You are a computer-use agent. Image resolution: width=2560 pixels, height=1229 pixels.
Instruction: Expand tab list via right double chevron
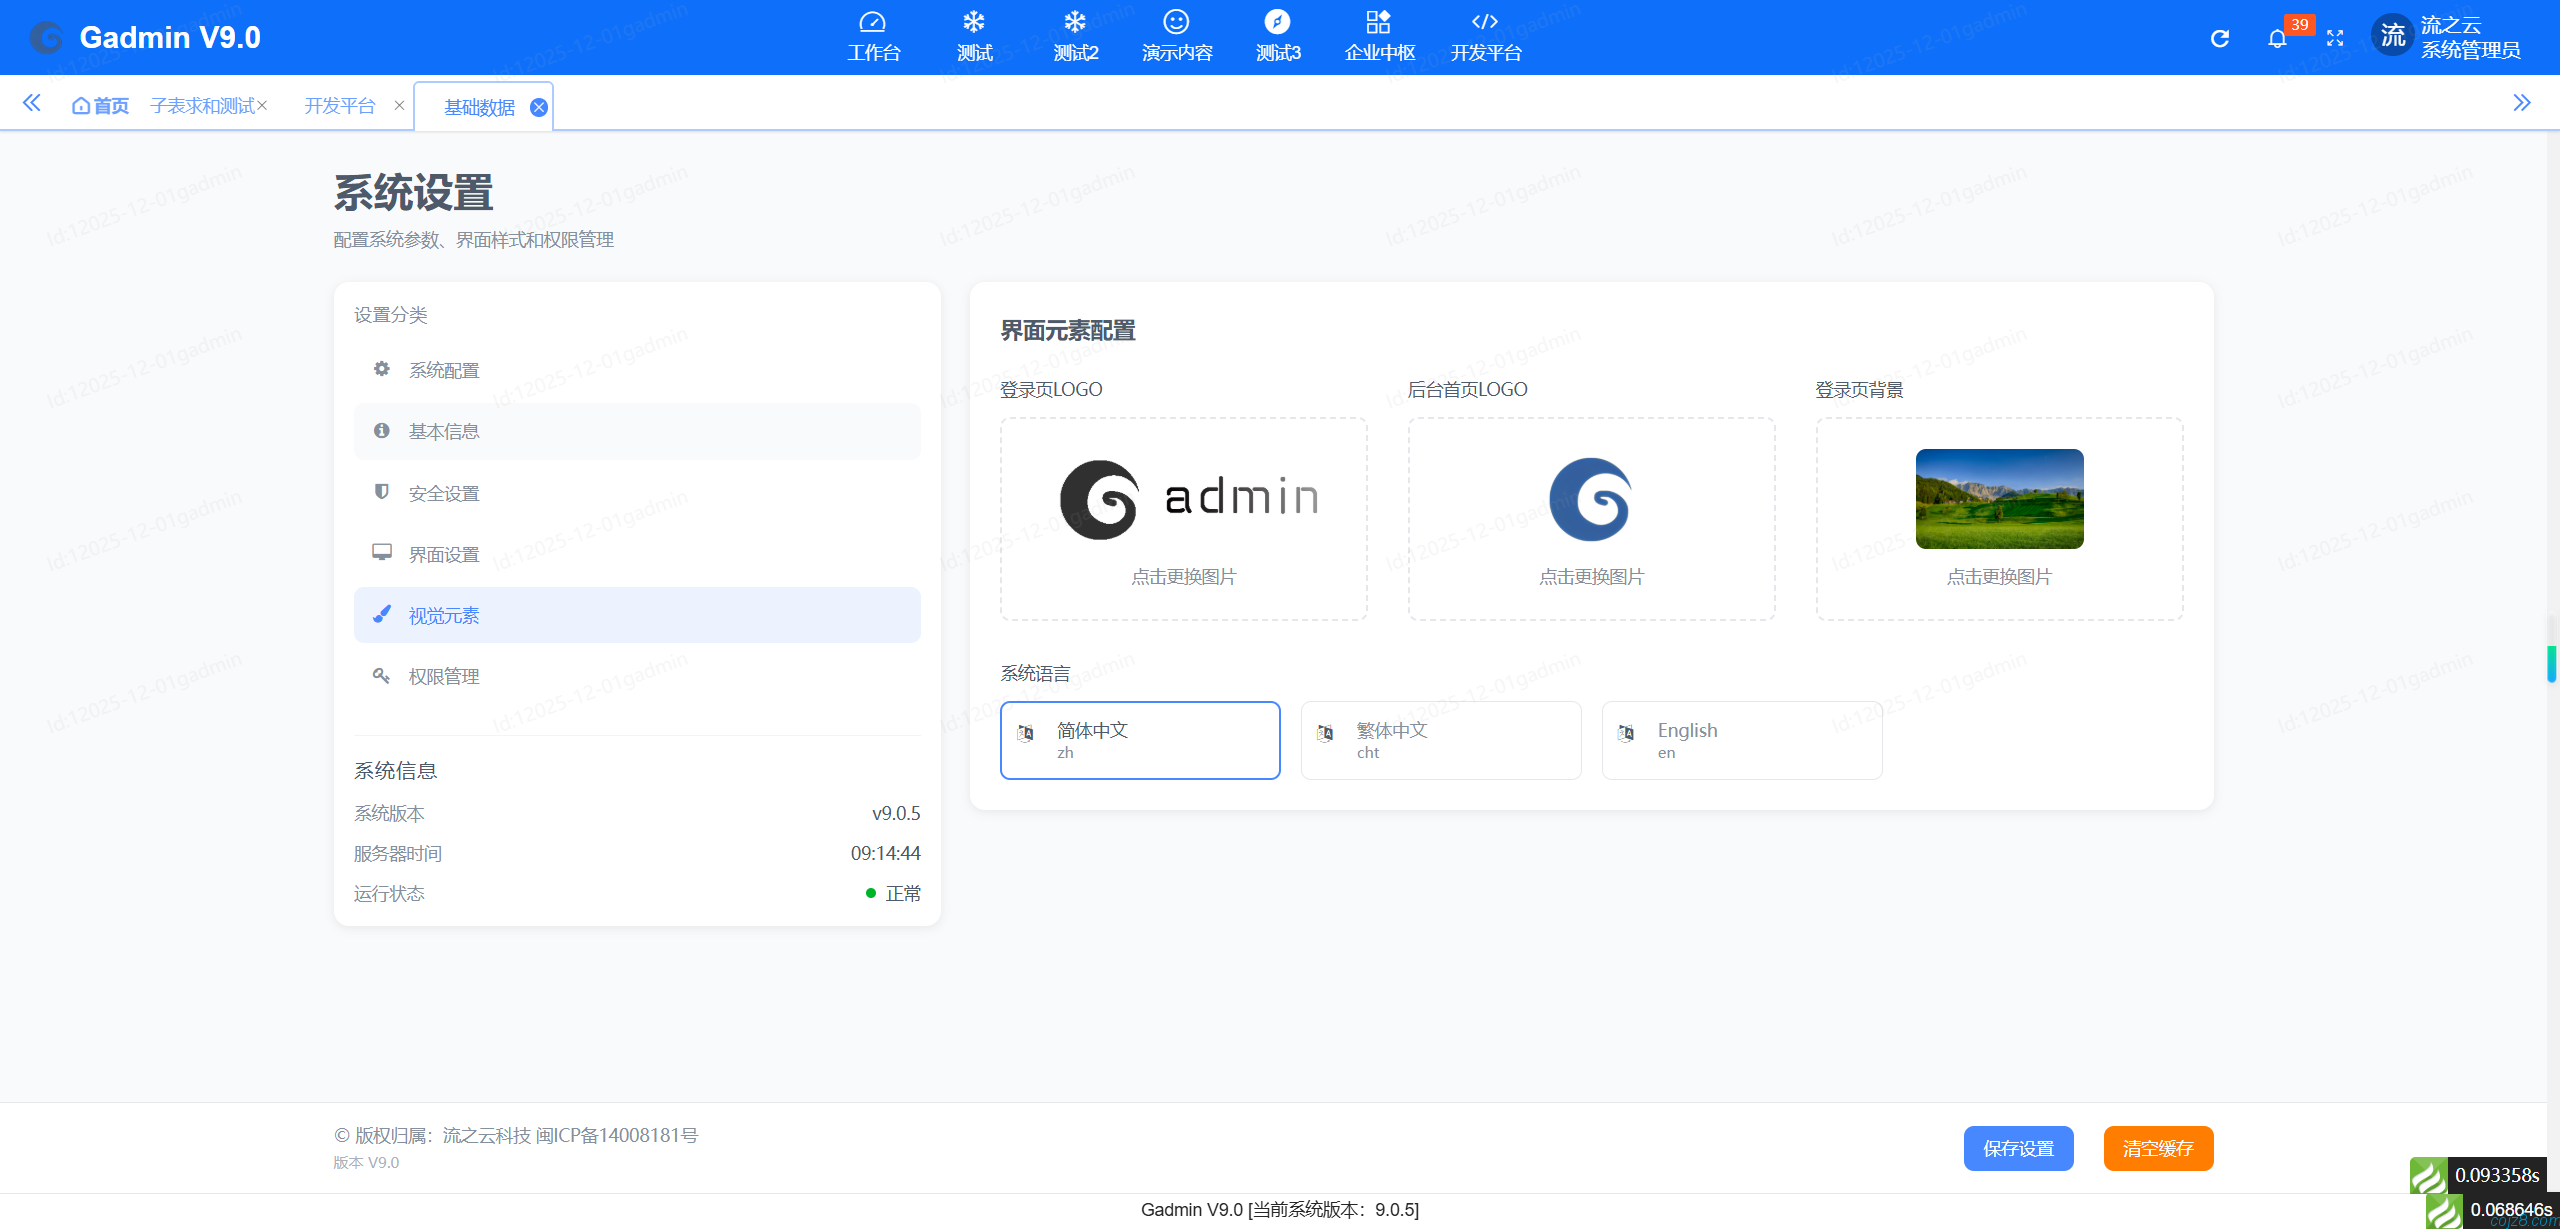[x=2523, y=103]
